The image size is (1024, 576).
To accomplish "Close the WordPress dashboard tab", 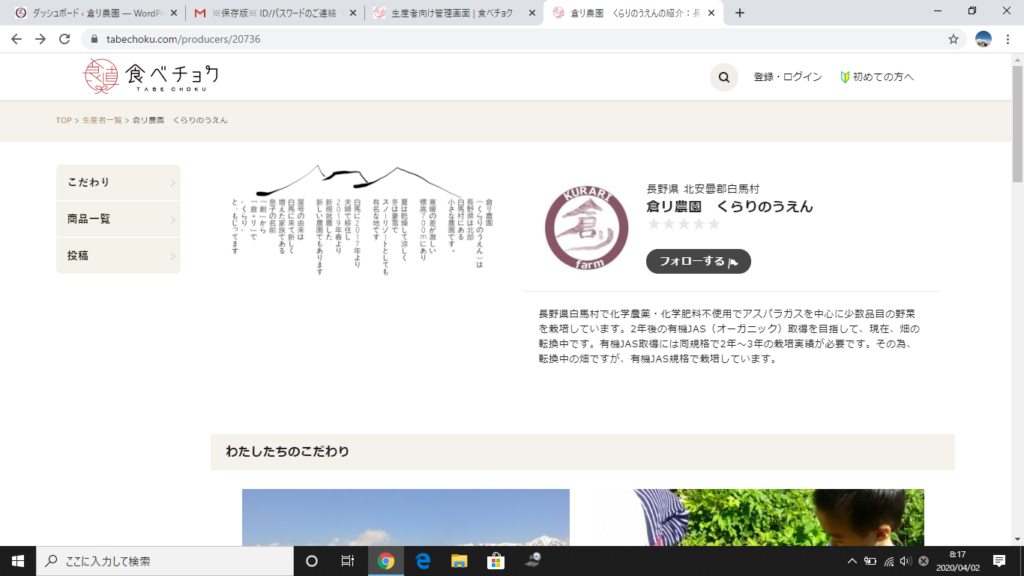I will [x=174, y=13].
